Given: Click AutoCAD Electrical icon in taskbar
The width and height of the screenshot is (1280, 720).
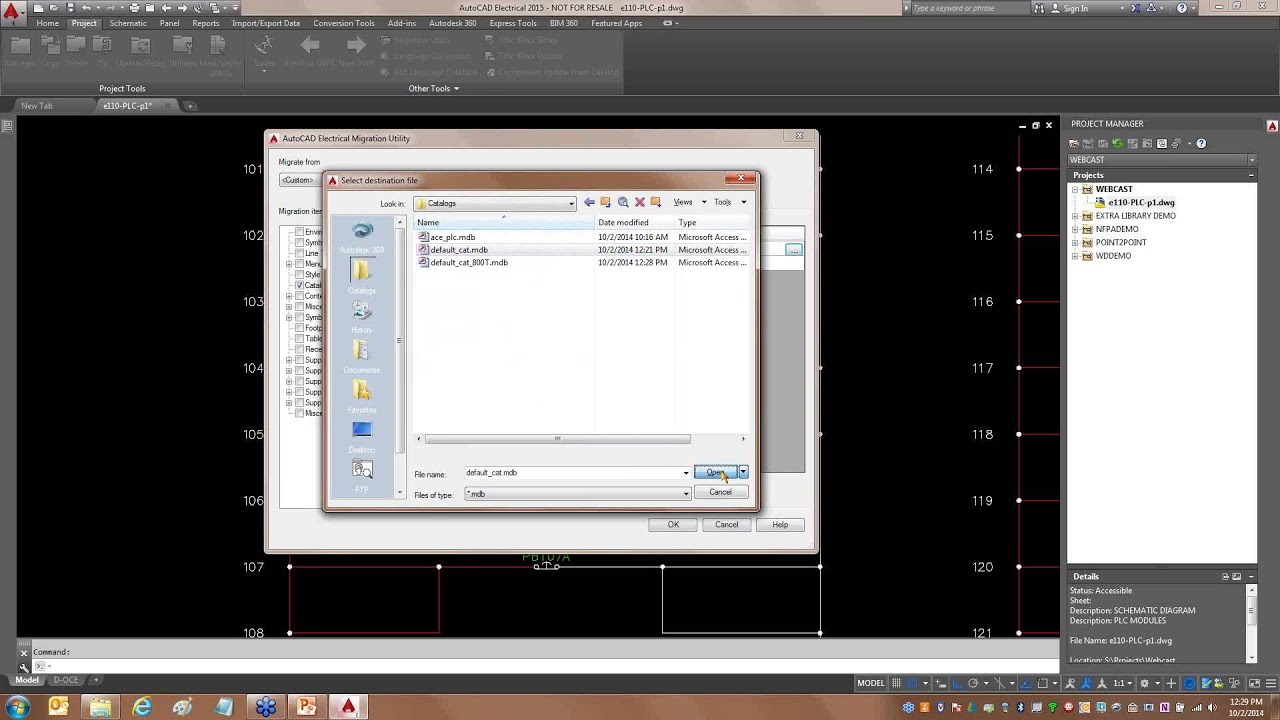Looking at the screenshot, I should (348, 707).
